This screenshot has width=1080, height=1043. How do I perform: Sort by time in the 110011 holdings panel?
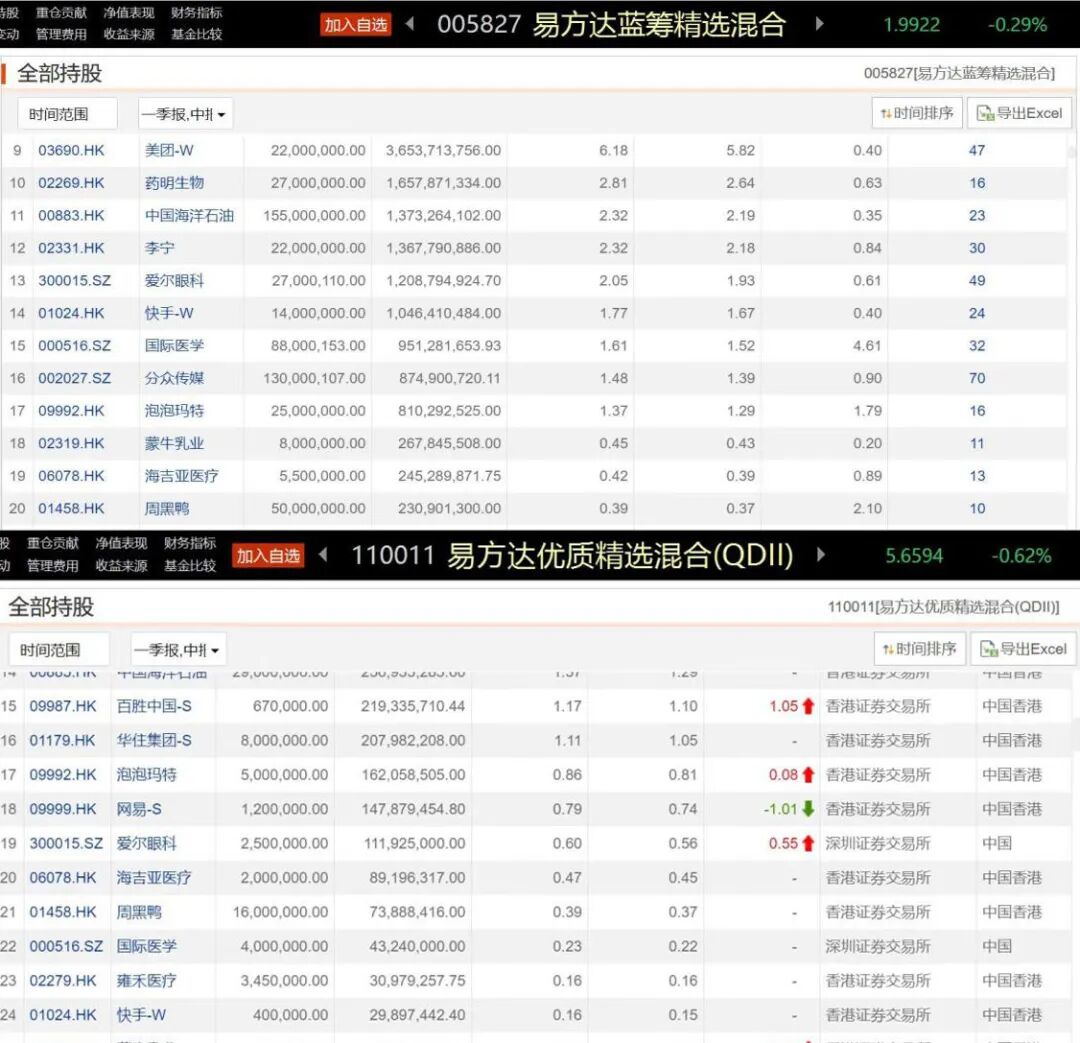(920, 649)
